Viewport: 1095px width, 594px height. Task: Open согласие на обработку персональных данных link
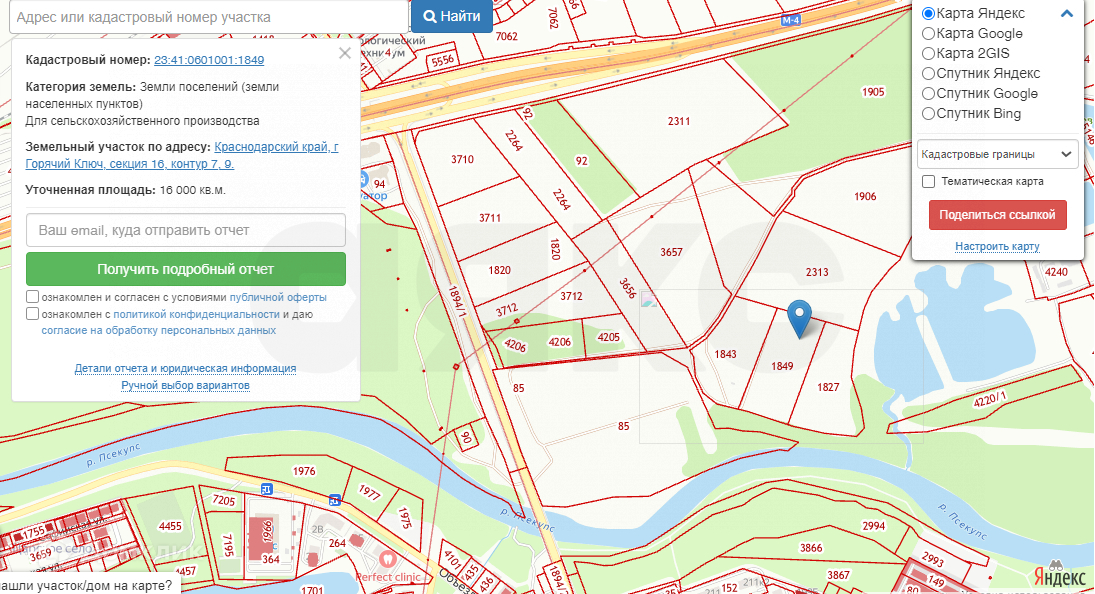[159, 330]
